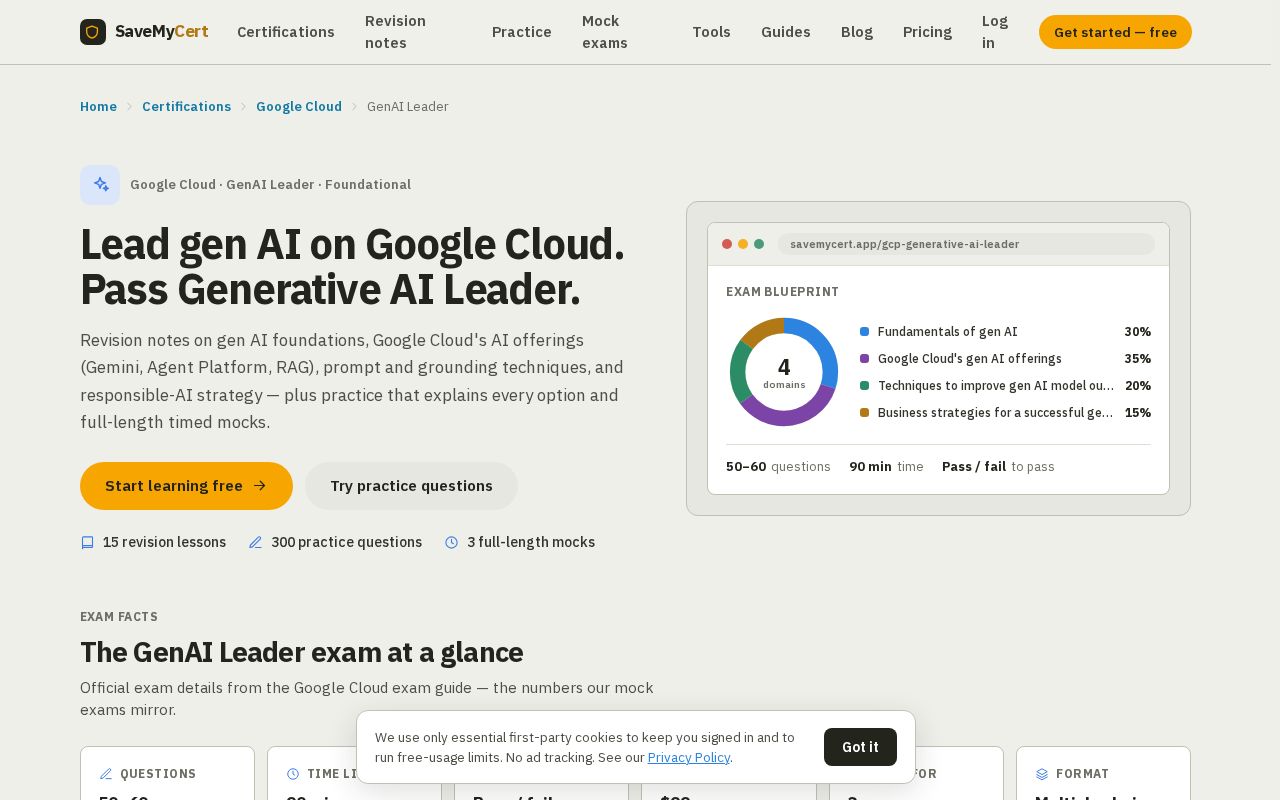Dismiss cookie notice with Got it
This screenshot has width=1280, height=800.
coord(860,747)
